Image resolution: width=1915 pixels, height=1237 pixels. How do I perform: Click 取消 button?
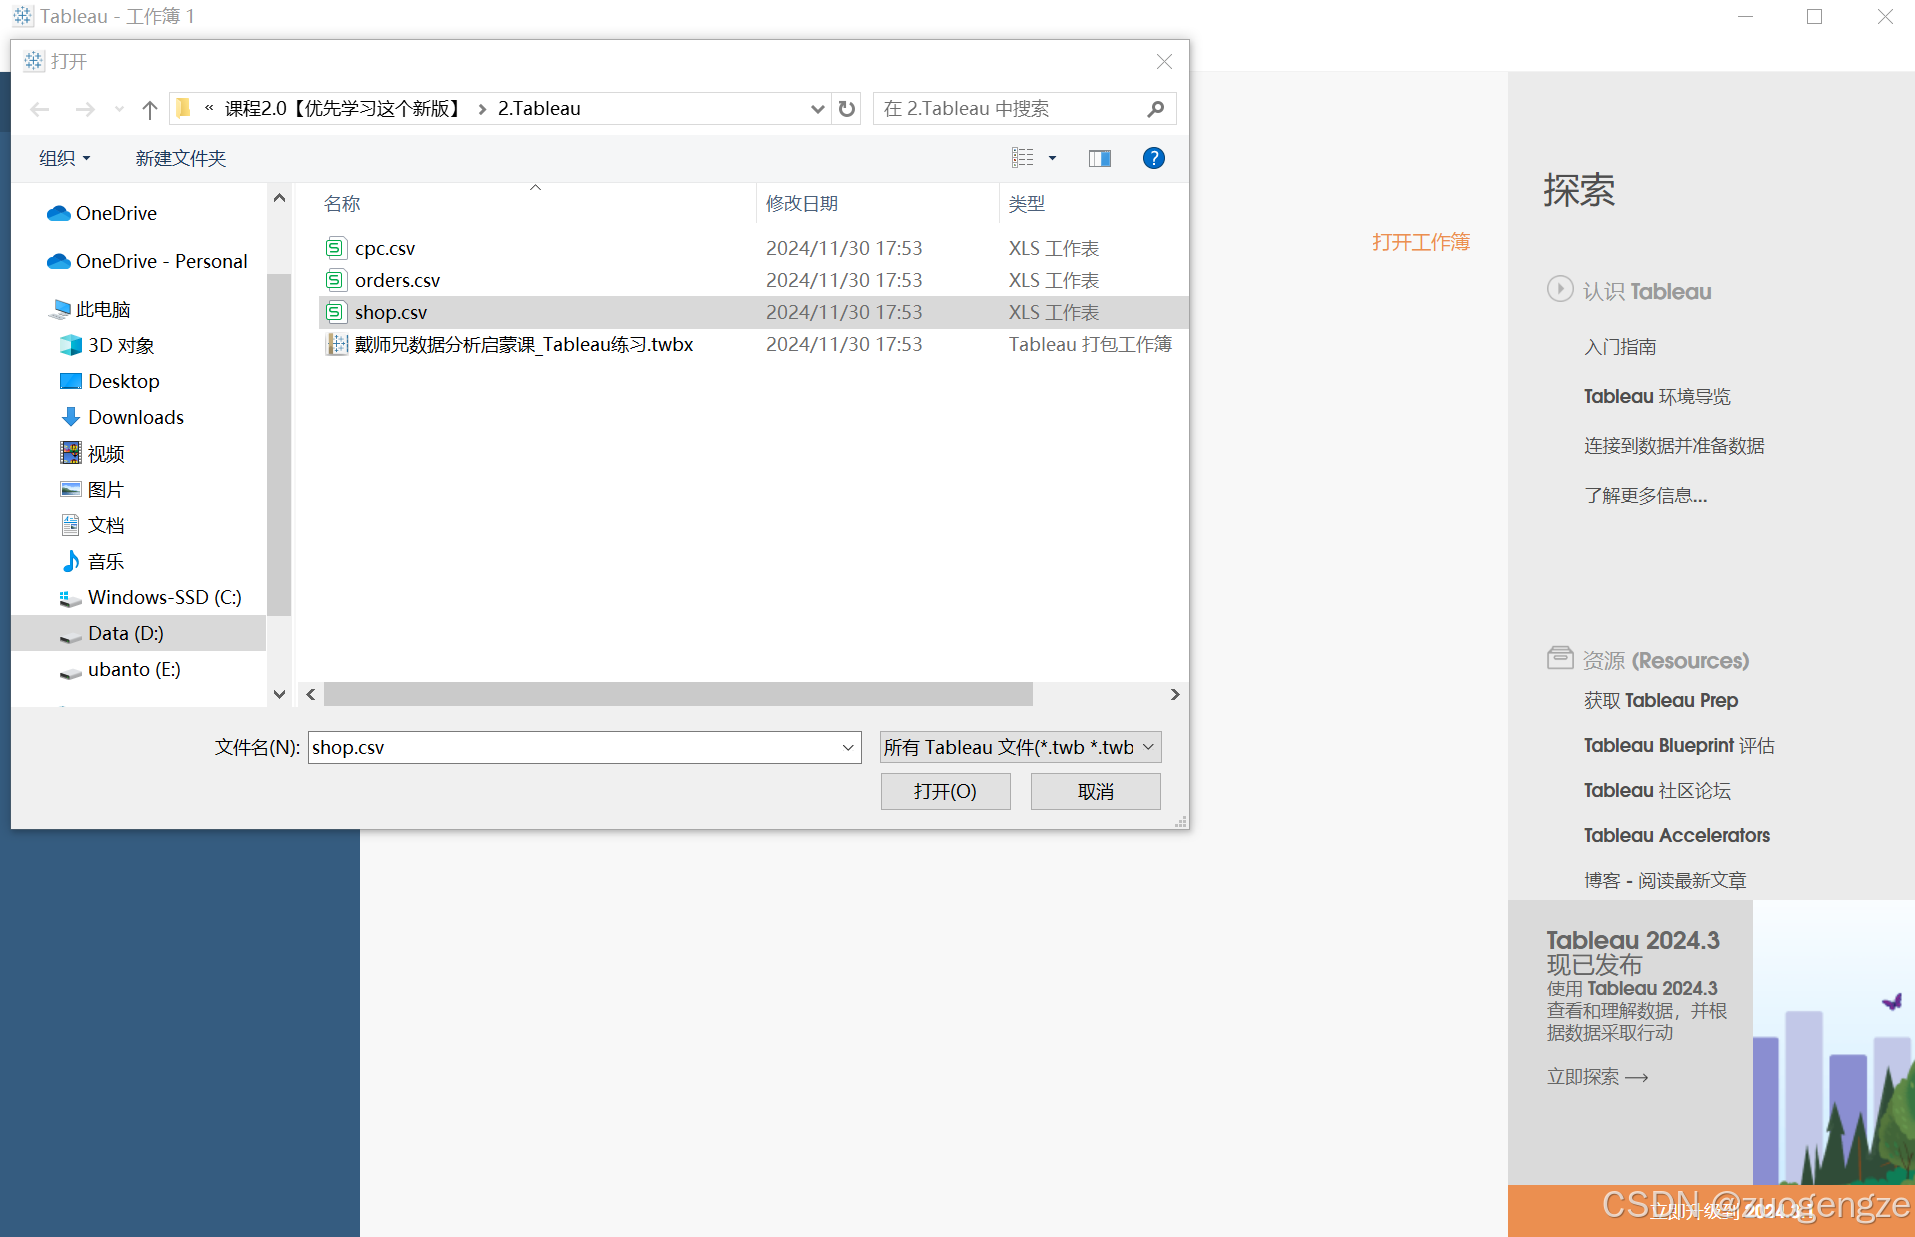[x=1096, y=791]
